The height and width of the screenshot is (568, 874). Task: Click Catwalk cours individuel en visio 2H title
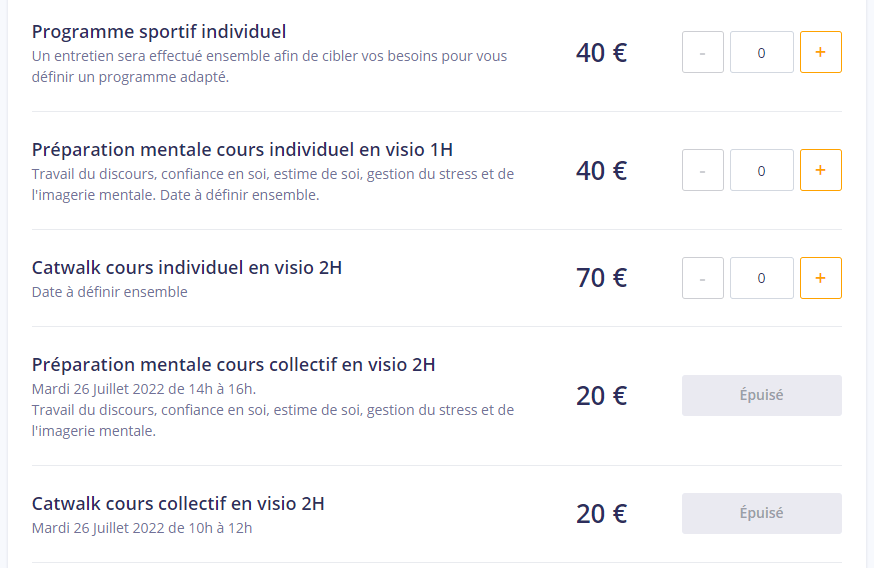tap(187, 268)
